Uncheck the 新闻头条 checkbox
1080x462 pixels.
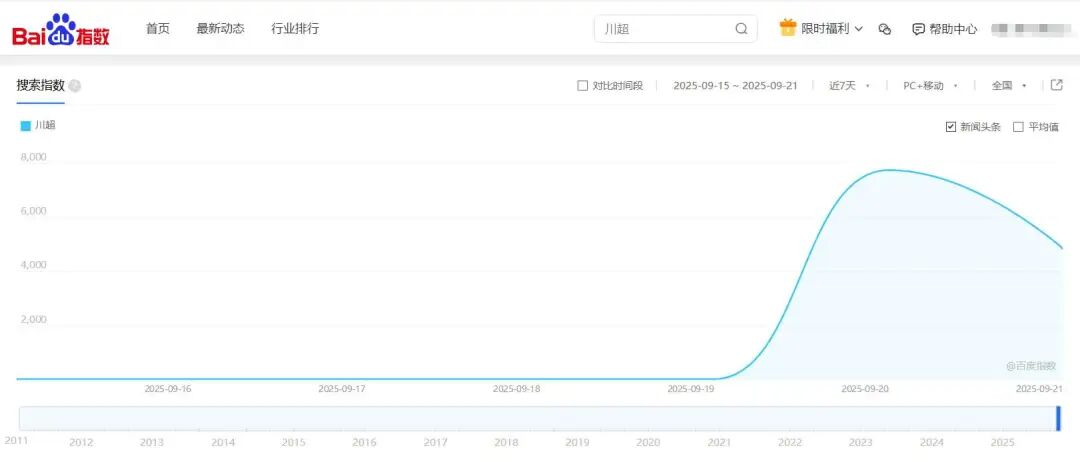click(951, 127)
